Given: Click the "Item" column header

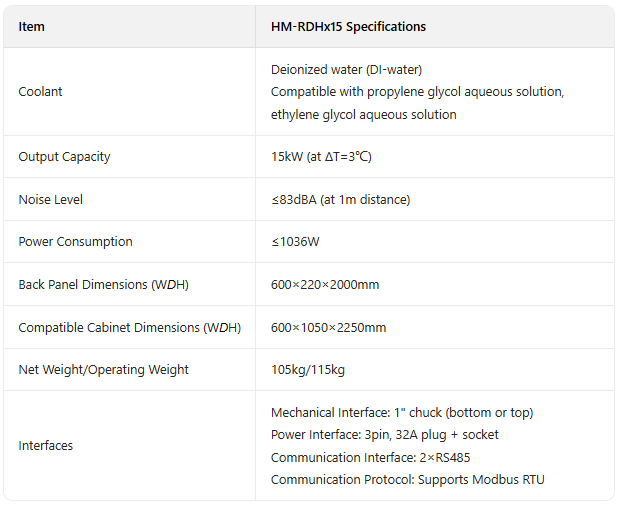Looking at the screenshot, I should (x=31, y=27).
